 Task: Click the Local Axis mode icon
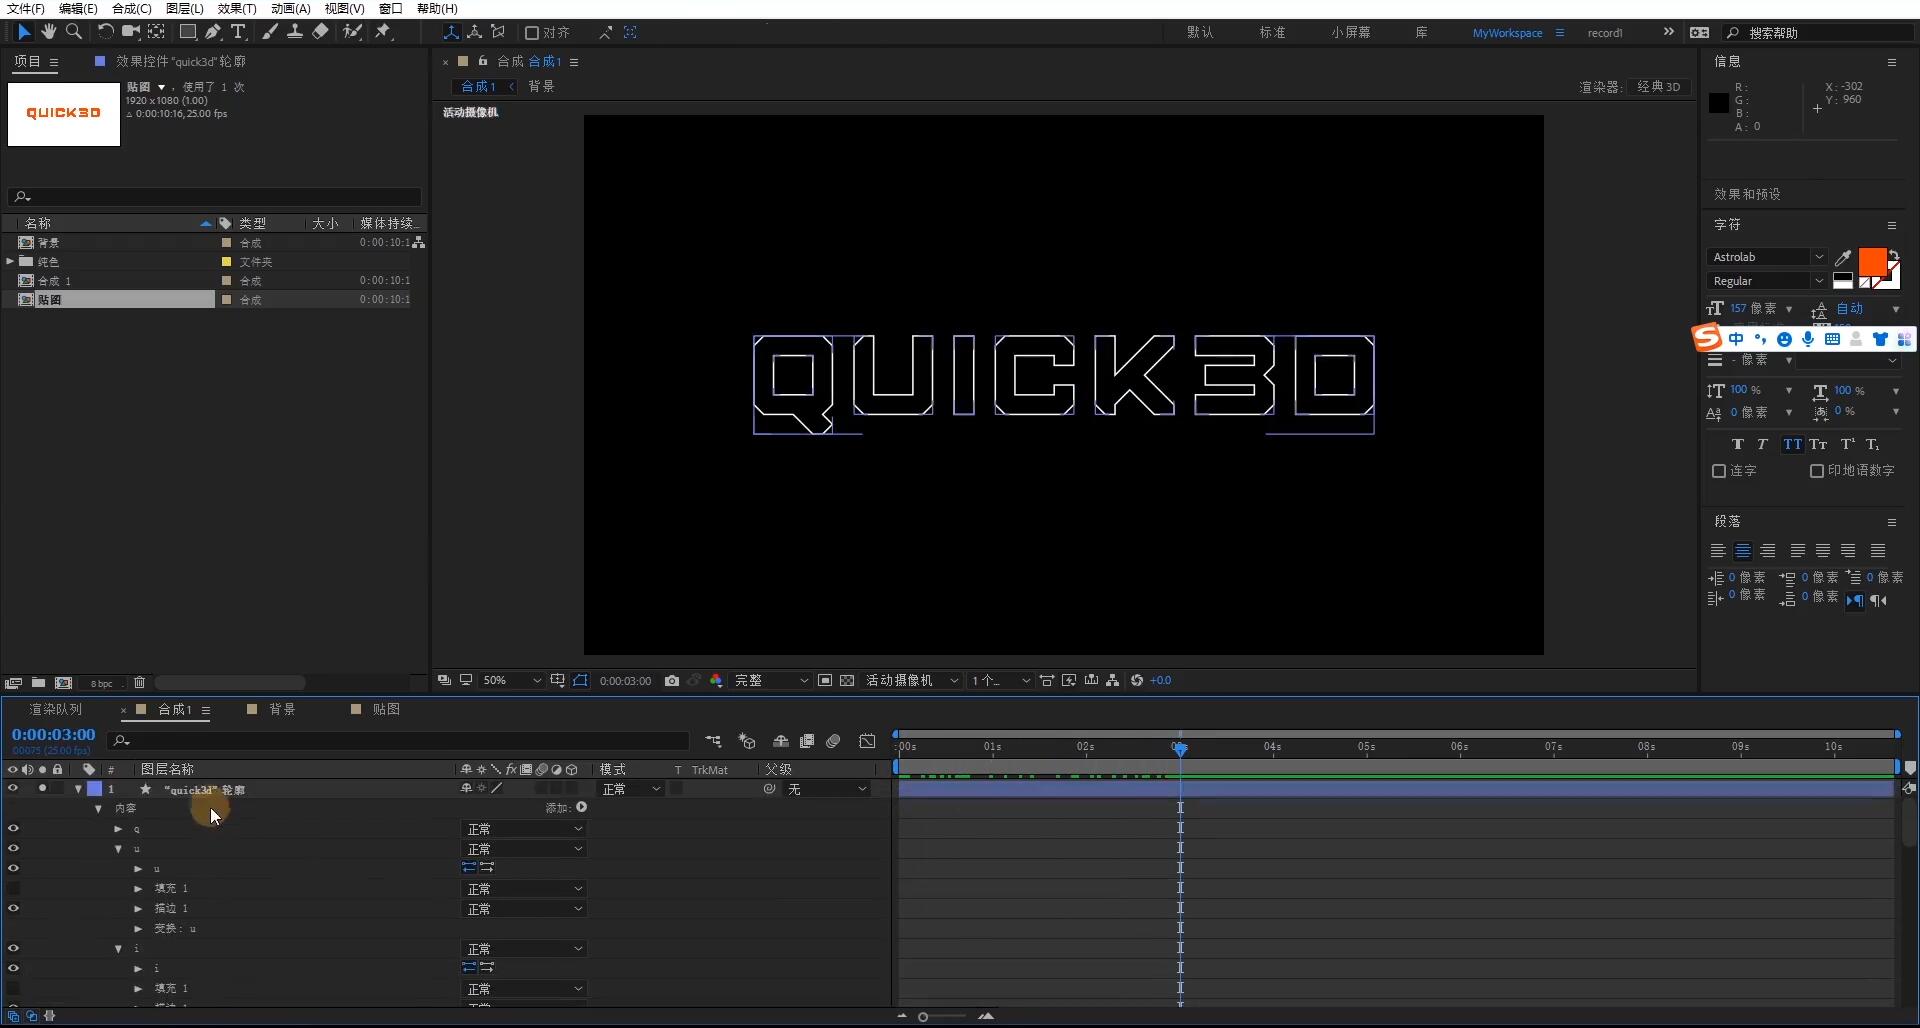click(x=451, y=32)
